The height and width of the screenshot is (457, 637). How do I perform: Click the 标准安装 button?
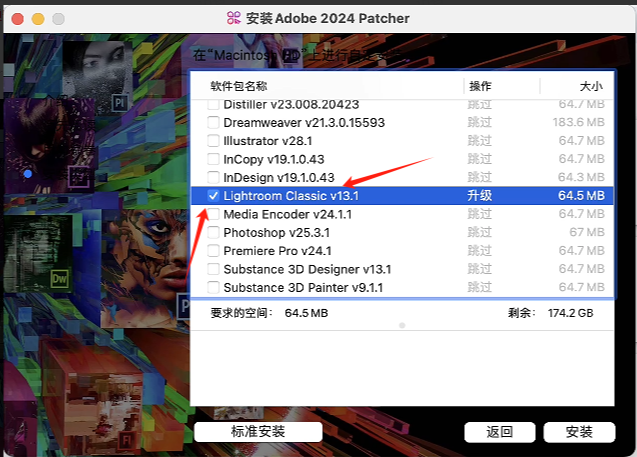coord(258,431)
